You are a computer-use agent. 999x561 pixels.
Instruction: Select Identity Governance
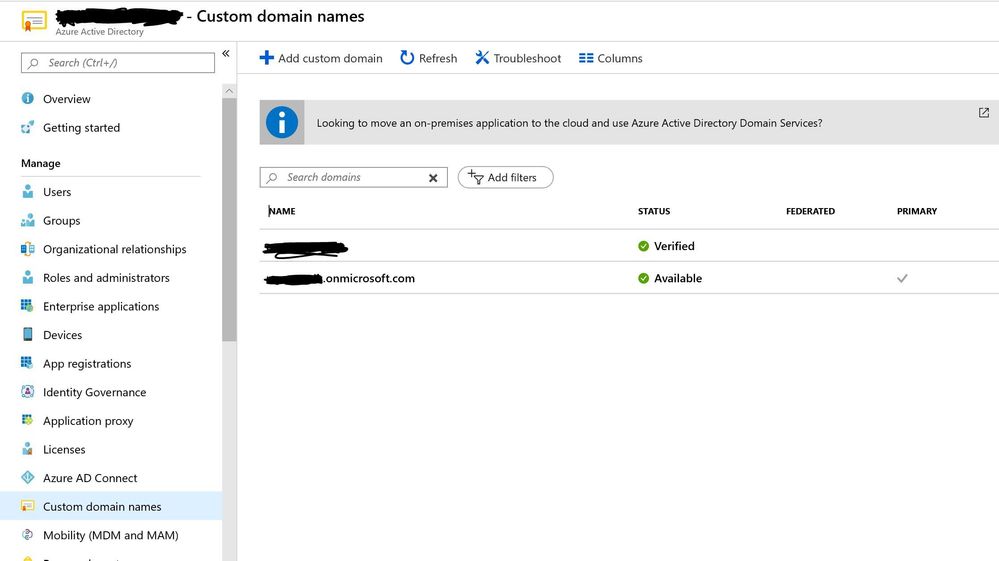(x=94, y=392)
